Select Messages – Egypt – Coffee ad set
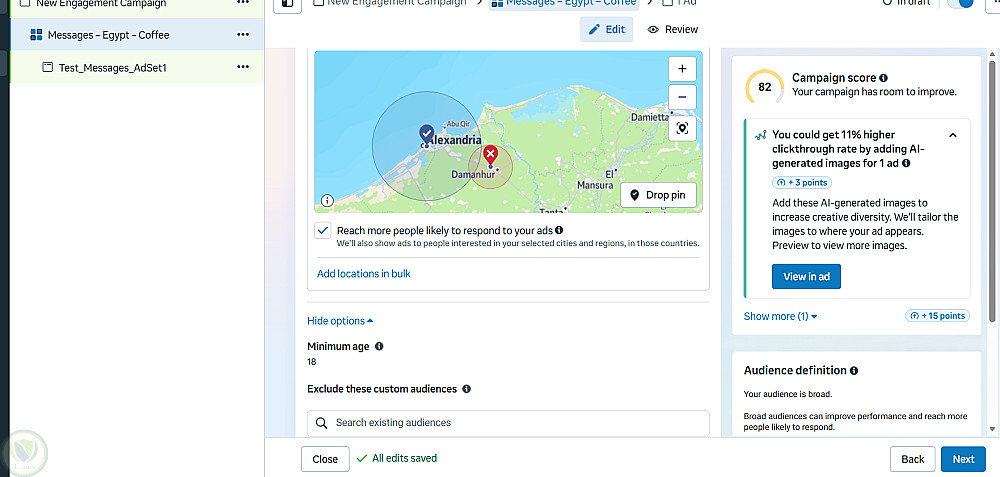Screen dimensions: 1000x477 108,35
